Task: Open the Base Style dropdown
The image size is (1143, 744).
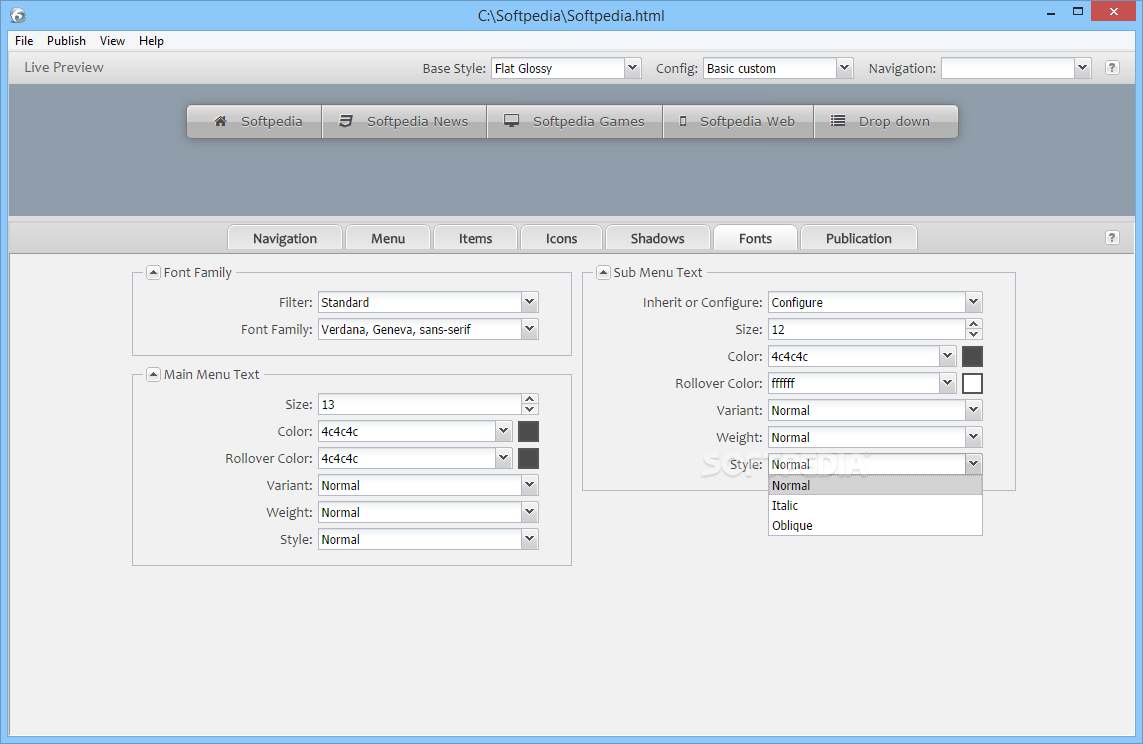Action: [x=633, y=68]
